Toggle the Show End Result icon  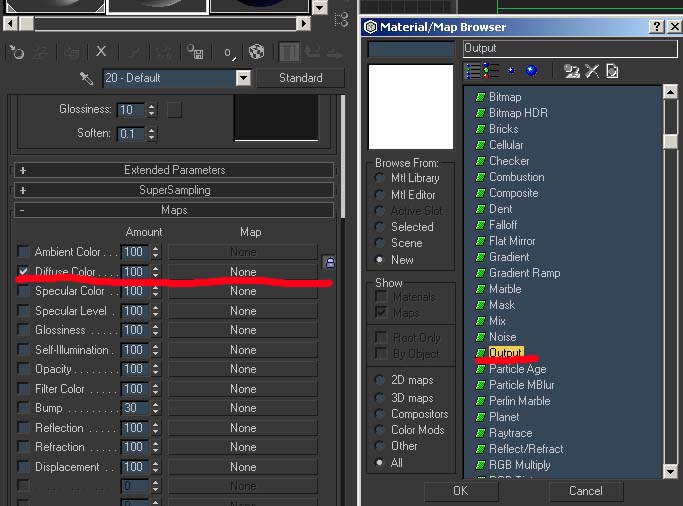289,52
